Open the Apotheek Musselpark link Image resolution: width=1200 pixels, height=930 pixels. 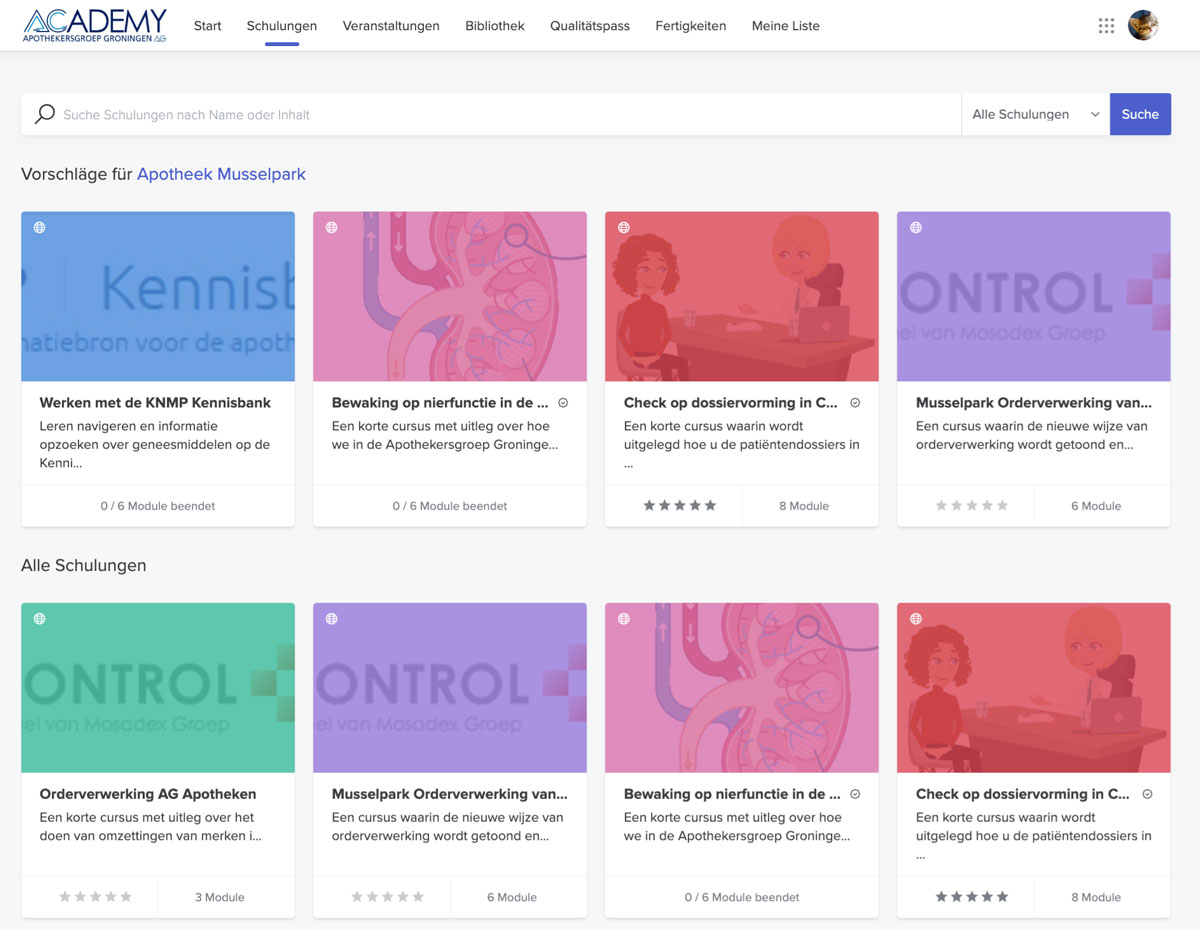(221, 174)
